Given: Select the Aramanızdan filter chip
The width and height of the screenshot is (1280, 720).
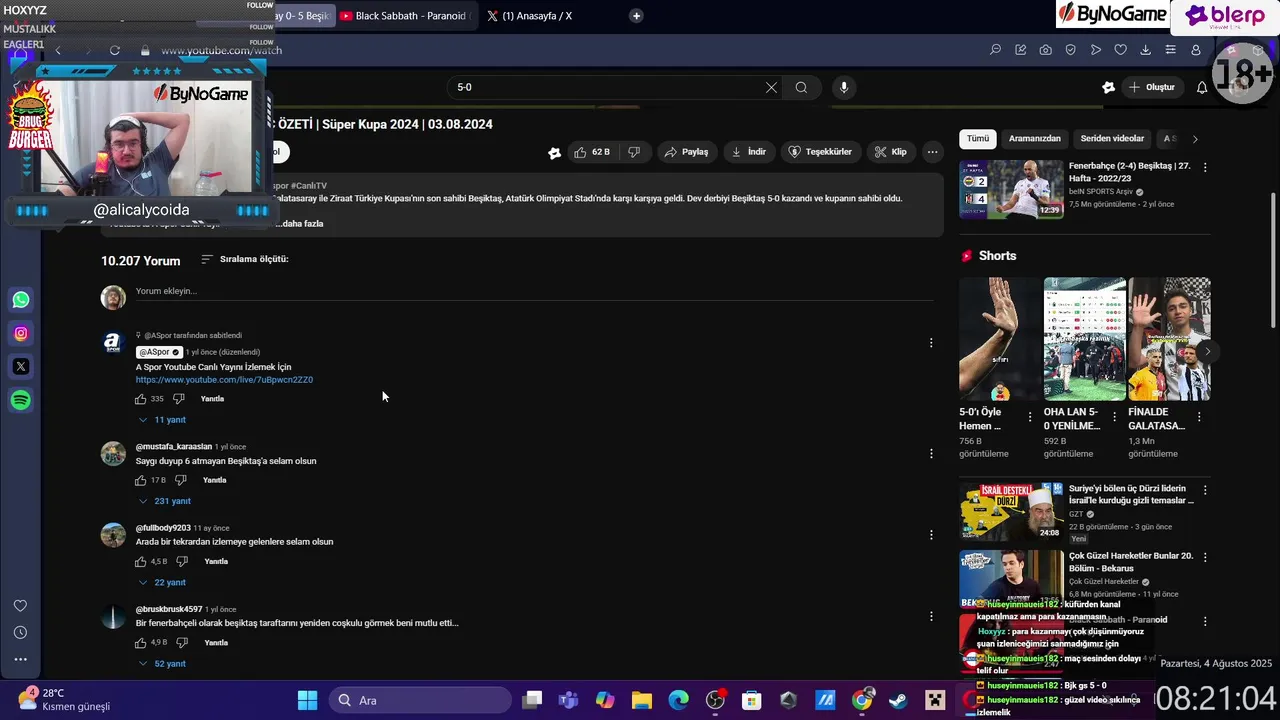Looking at the screenshot, I should pyautogui.click(x=1035, y=139).
